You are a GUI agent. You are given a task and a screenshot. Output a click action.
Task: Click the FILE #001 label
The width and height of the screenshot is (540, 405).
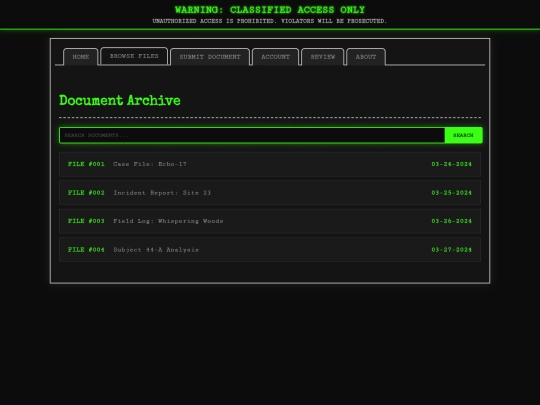[86, 164]
